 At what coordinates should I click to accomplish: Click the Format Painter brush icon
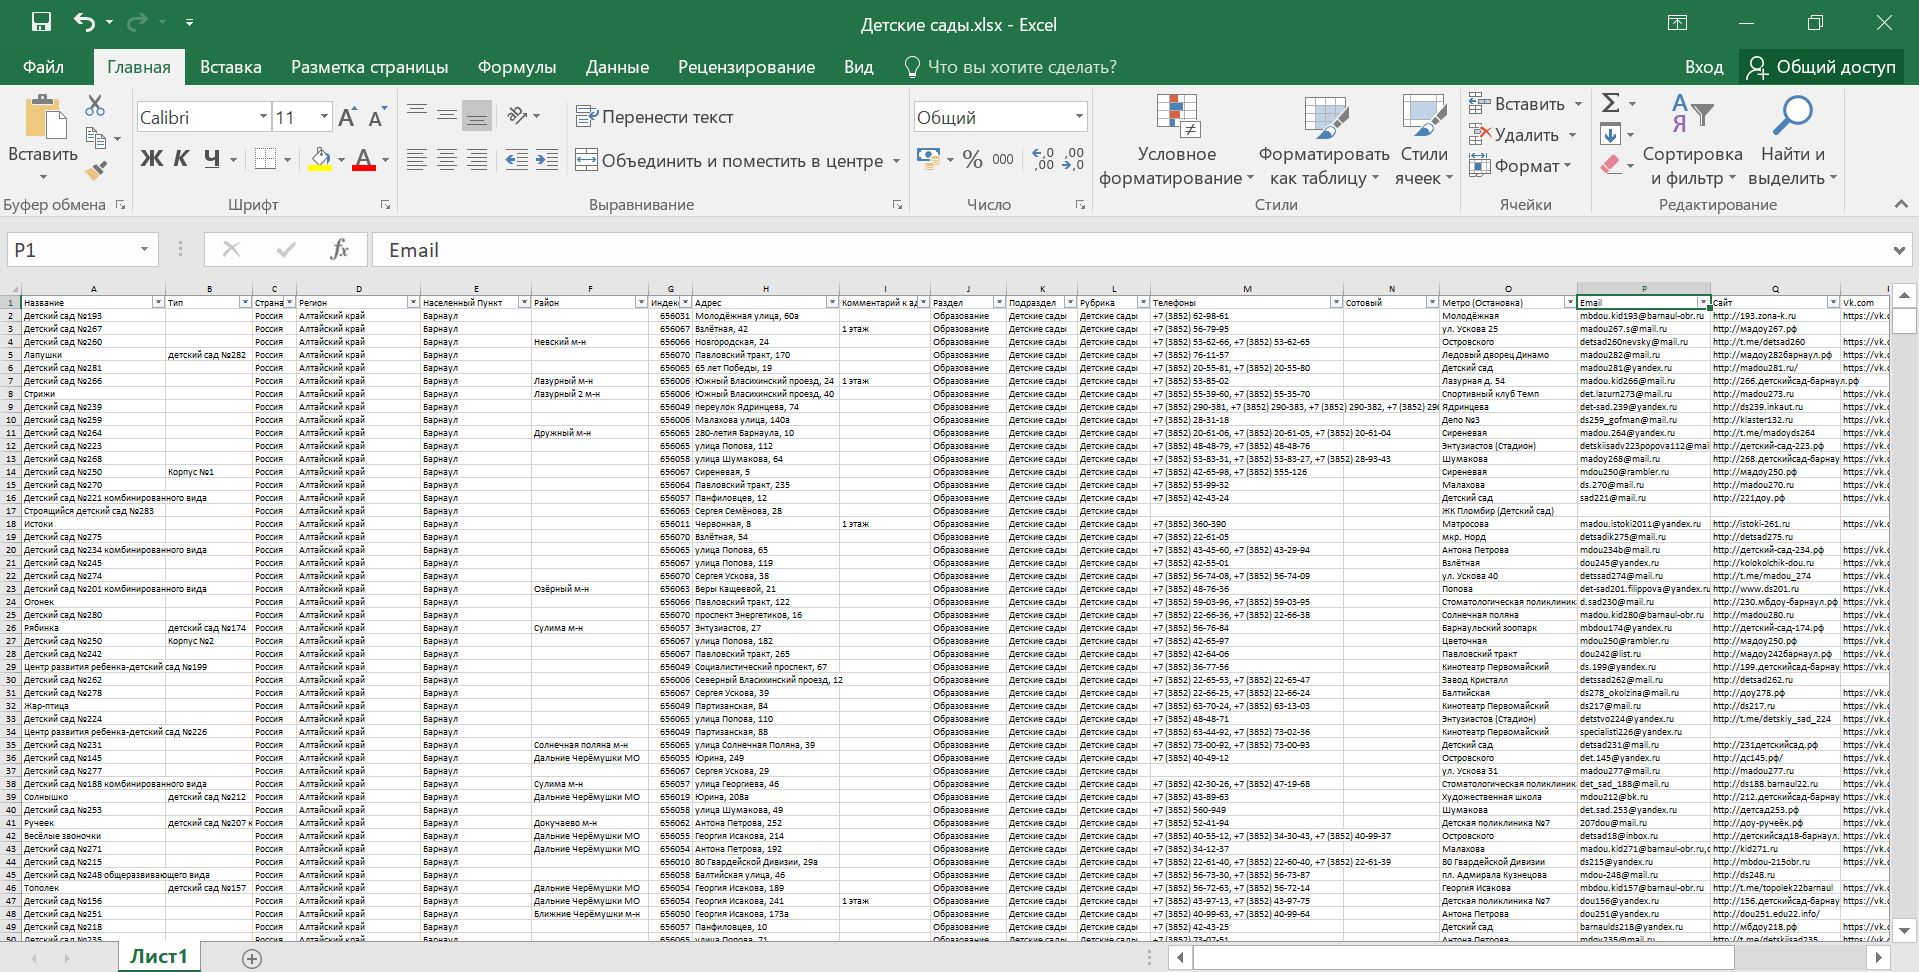[96, 171]
